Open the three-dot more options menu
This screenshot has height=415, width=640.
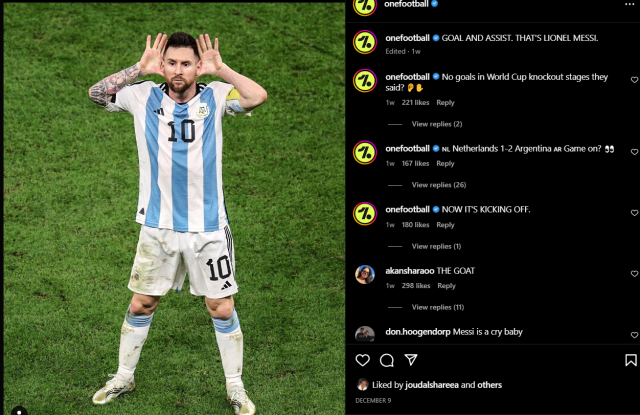coord(629,4)
